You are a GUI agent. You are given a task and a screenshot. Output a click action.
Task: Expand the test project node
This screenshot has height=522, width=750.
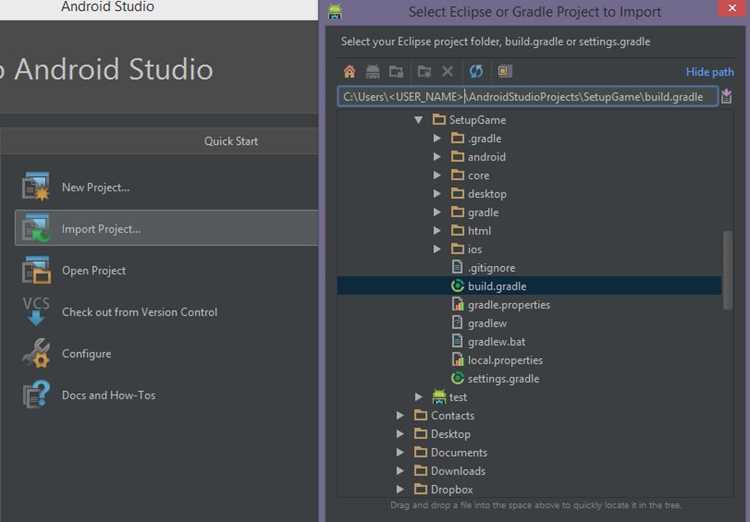pyautogui.click(x=419, y=397)
